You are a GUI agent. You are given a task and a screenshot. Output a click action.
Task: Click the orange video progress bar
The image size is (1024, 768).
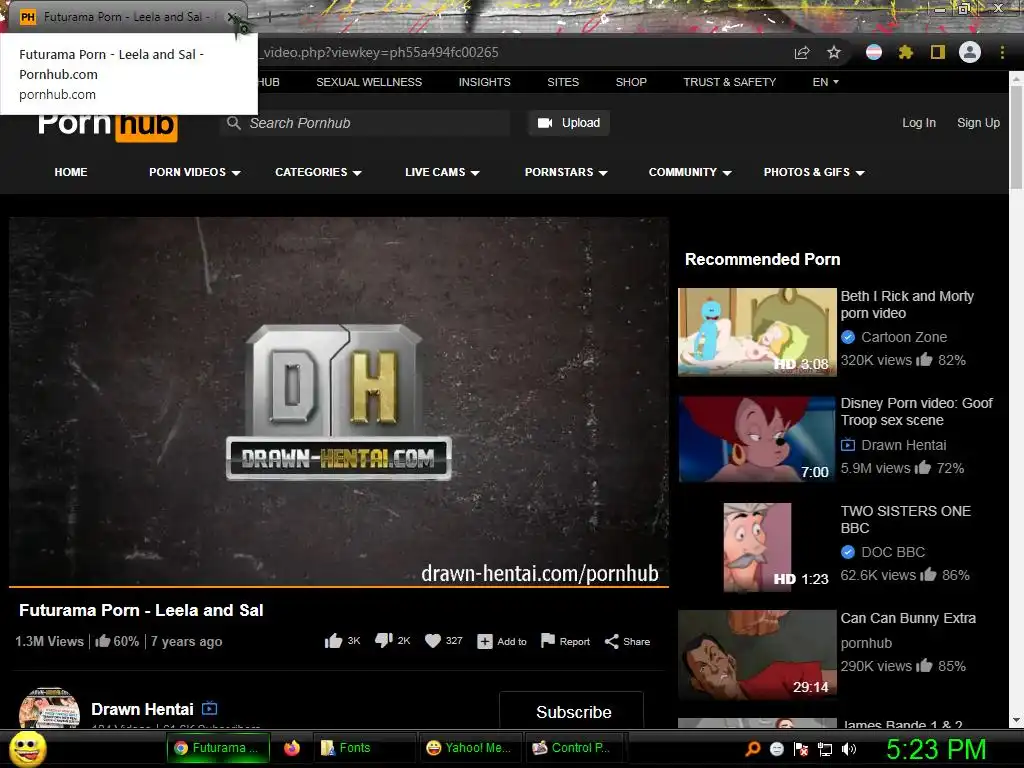(x=339, y=586)
